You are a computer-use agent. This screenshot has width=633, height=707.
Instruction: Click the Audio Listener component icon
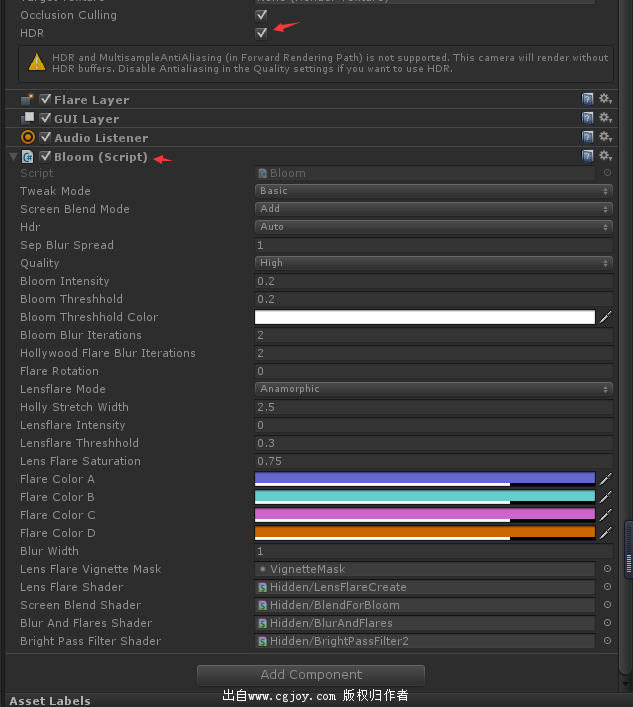point(28,137)
